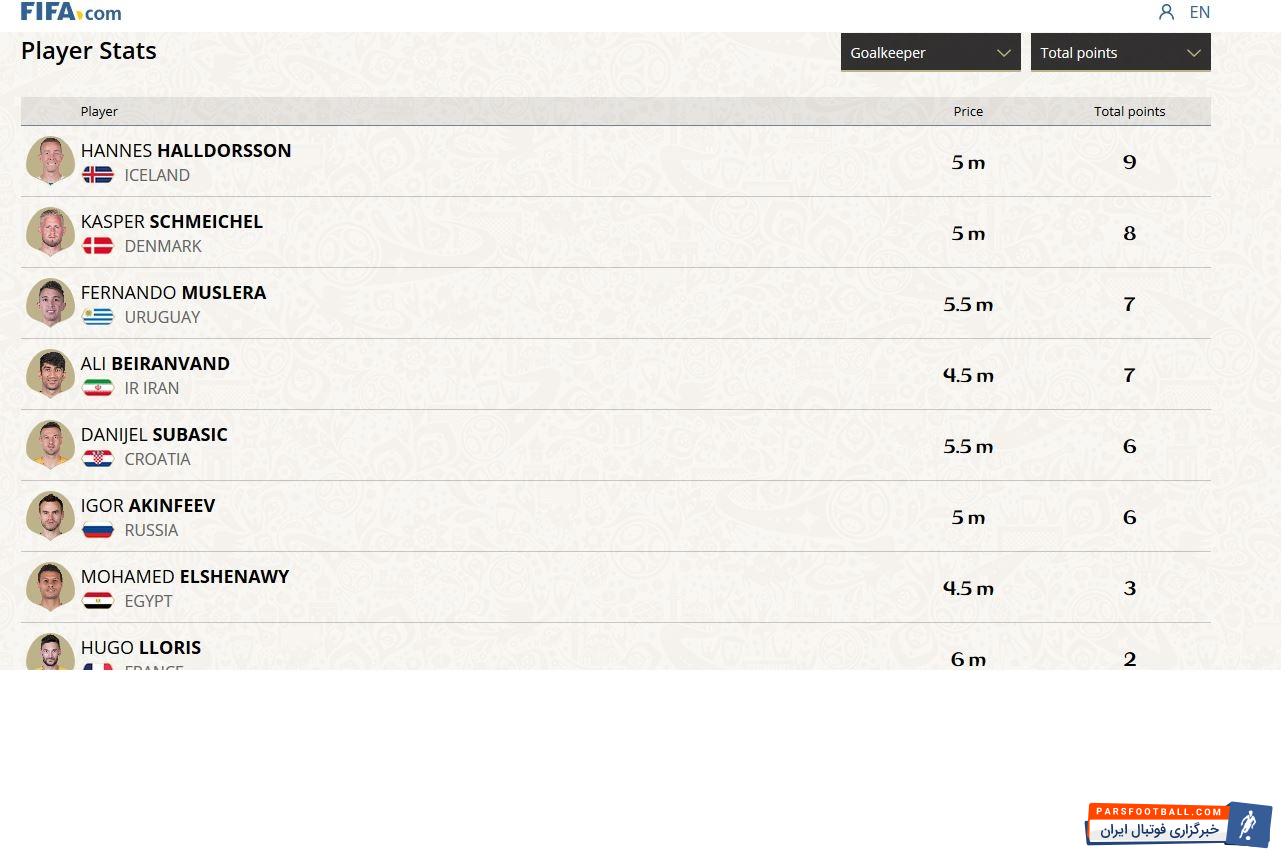The width and height of the screenshot is (1288, 864).
Task: Click the Denmark flag icon
Action: 98,246
